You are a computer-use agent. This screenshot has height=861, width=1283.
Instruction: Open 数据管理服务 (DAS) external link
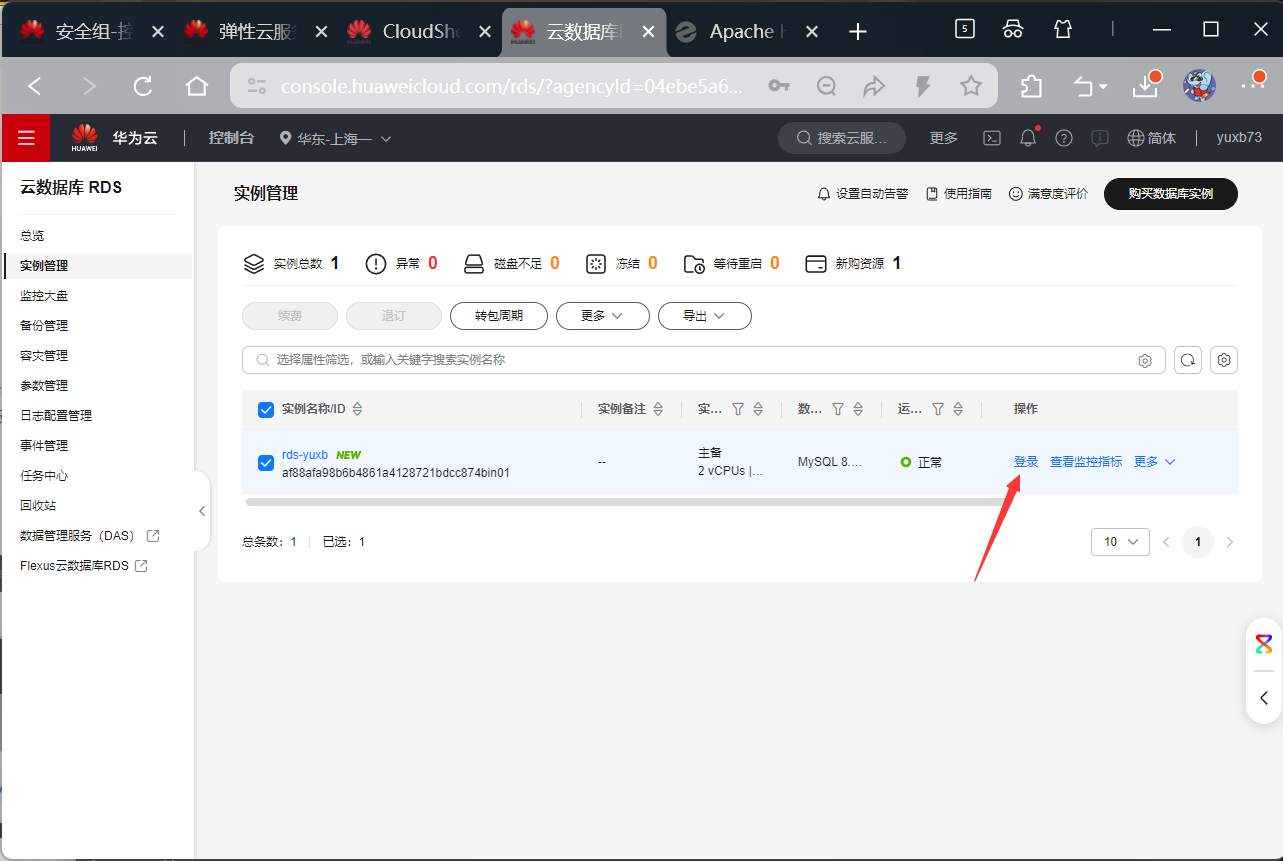(90, 536)
